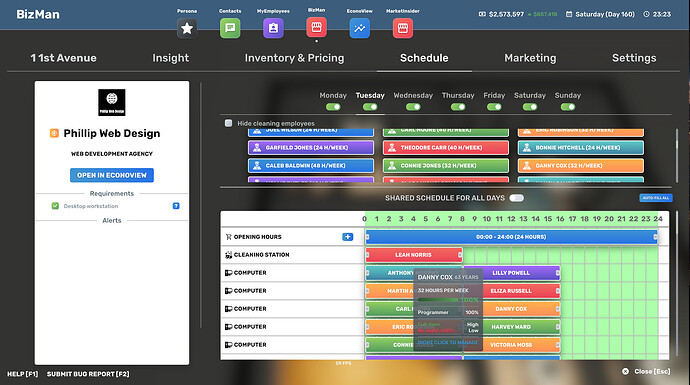The height and width of the screenshot is (385, 690).
Task: Click the Garfield Jones employee card
Action: pos(311,148)
